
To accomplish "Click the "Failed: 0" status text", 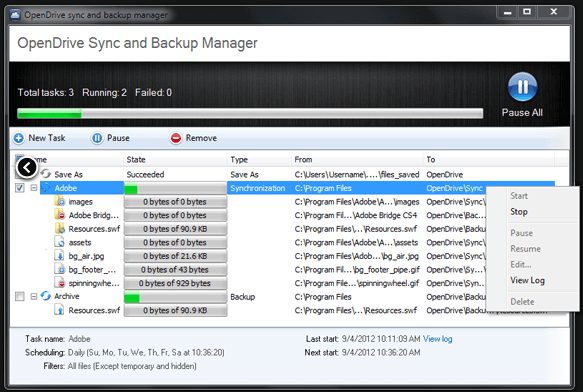I will pyautogui.click(x=153, y=93).
